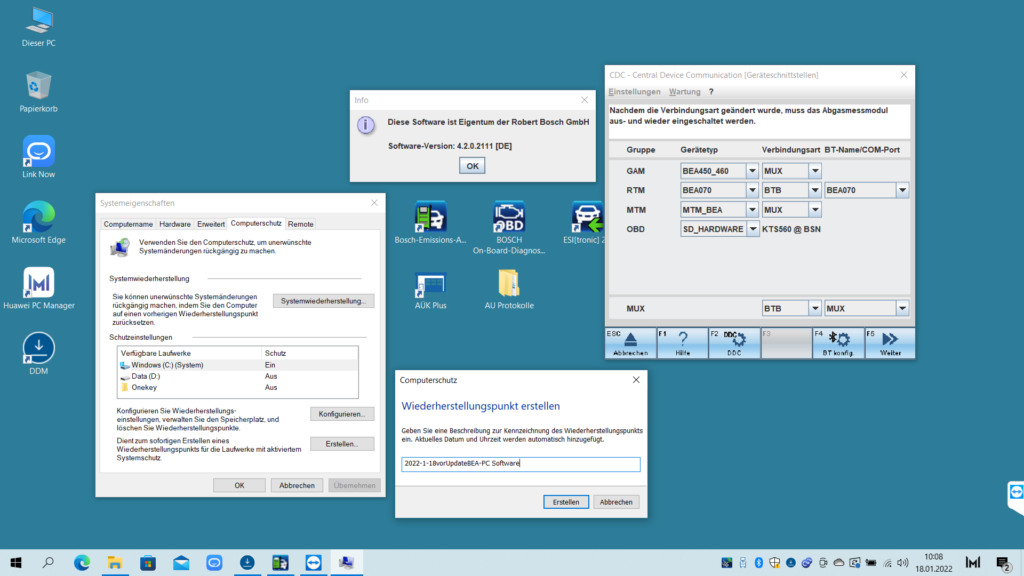The height and width of the screenshot is (576, 1024).
Task: Expand the RTM BT-Name BEA070 dropdown
Action: (902, 190)
